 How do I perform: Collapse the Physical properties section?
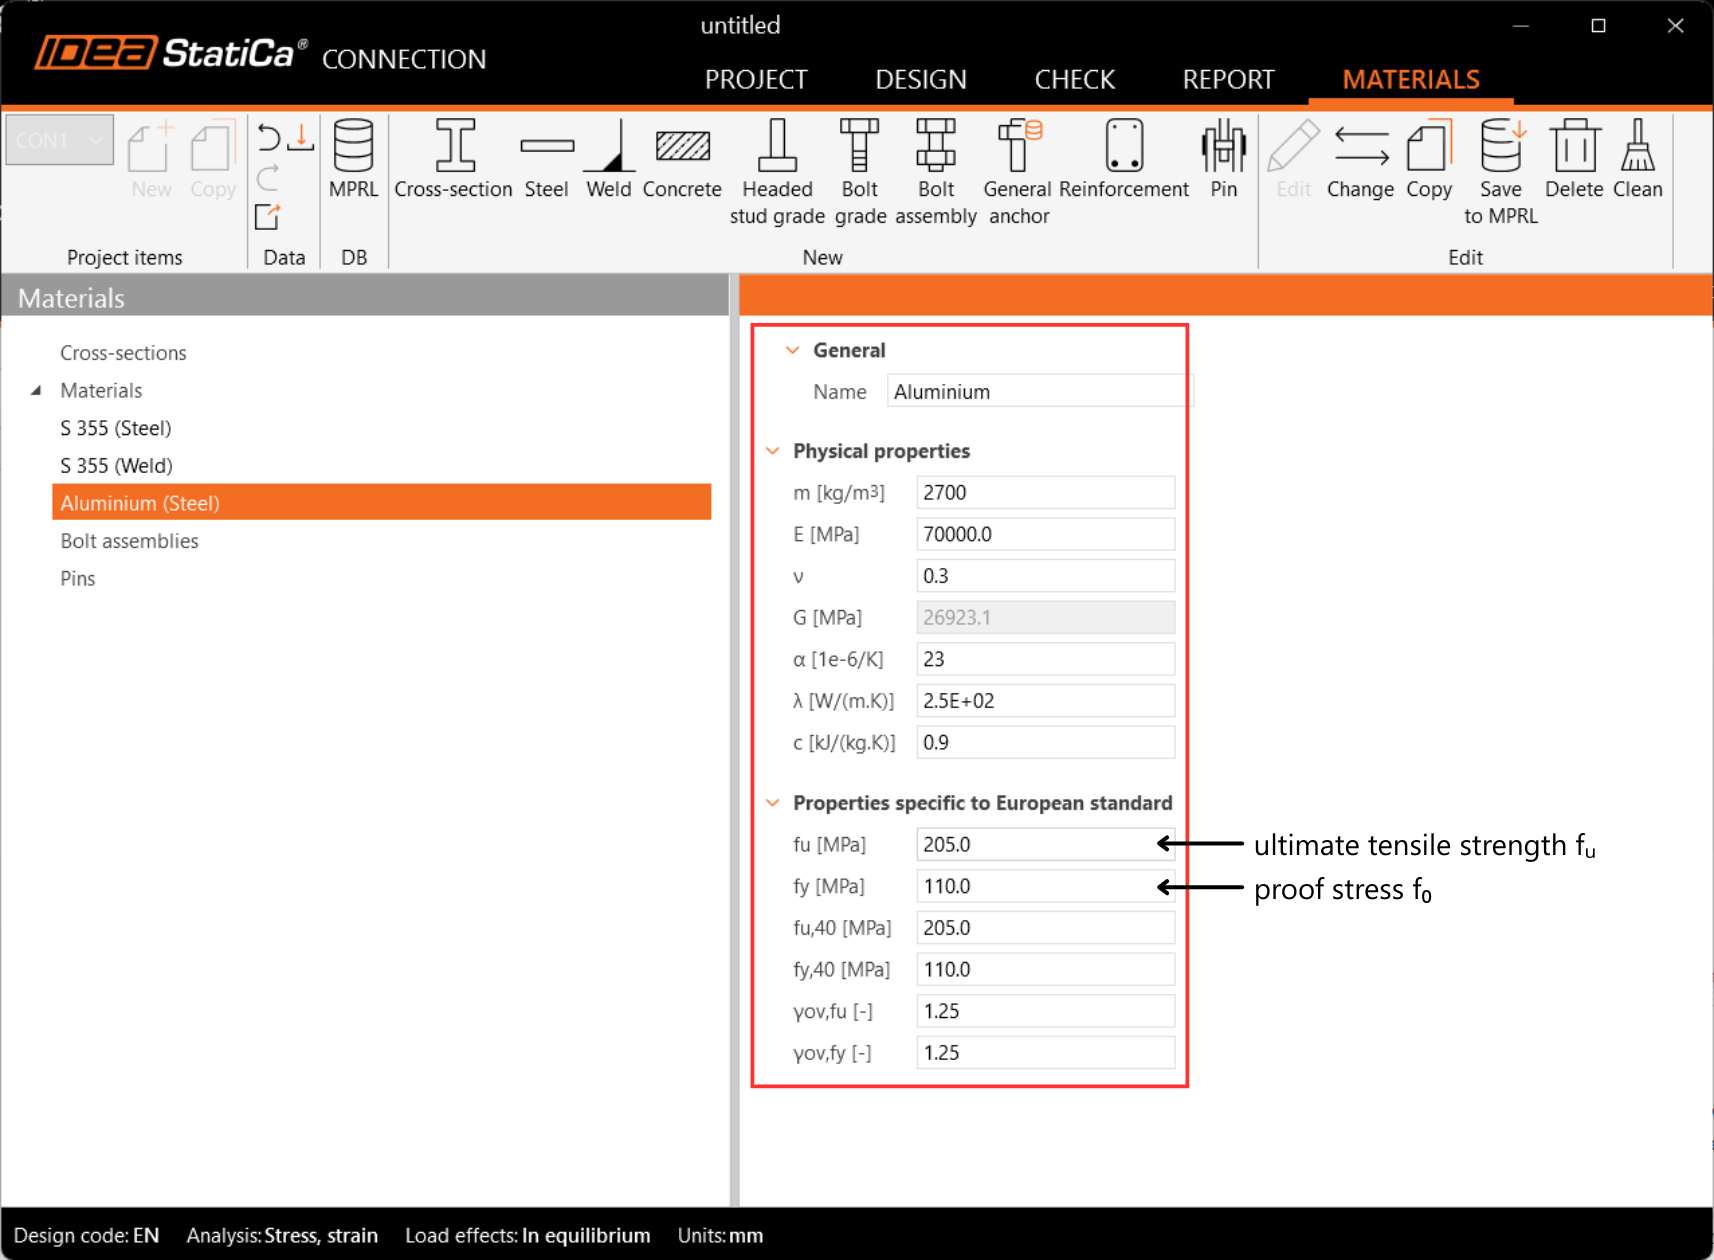(x=773, y=451)
